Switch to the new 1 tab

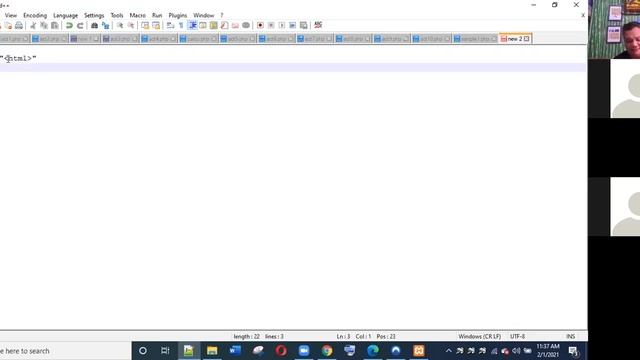(84, 39)
